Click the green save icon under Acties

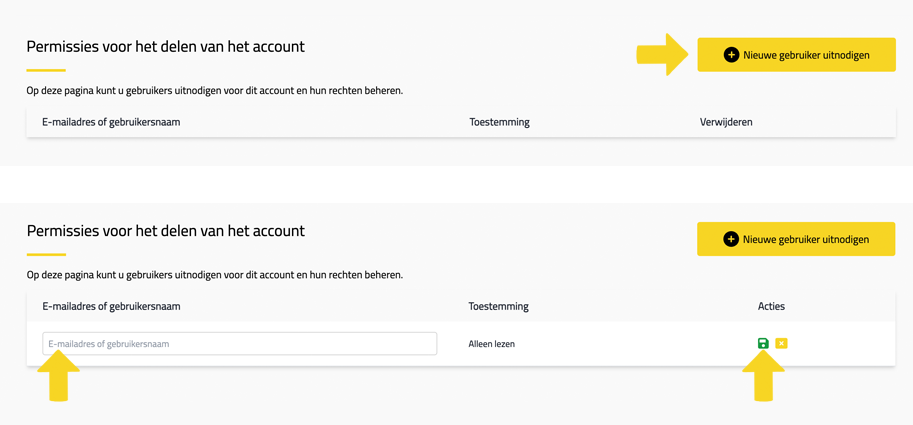point(763,344)
